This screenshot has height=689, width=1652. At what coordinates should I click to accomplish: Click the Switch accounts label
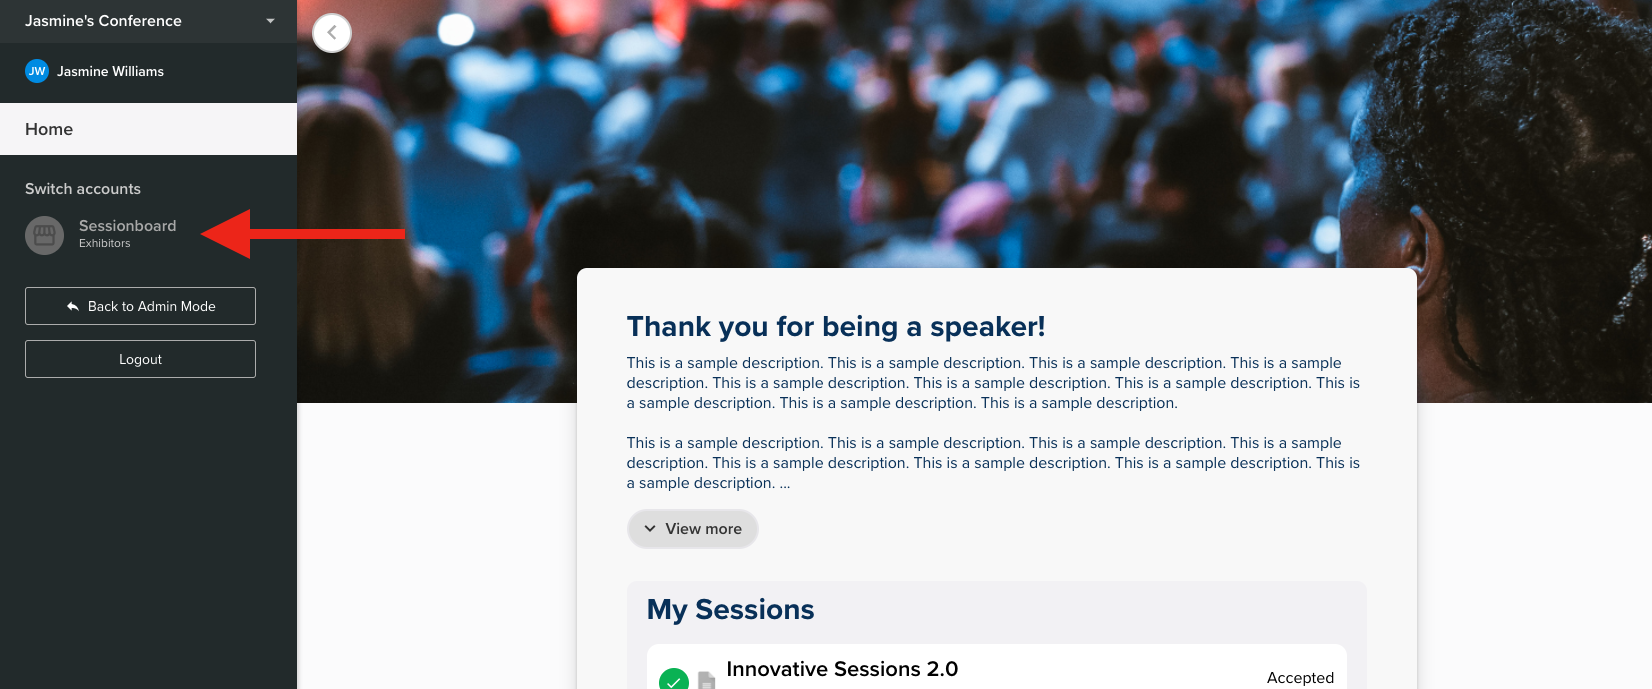click(83, 189)
